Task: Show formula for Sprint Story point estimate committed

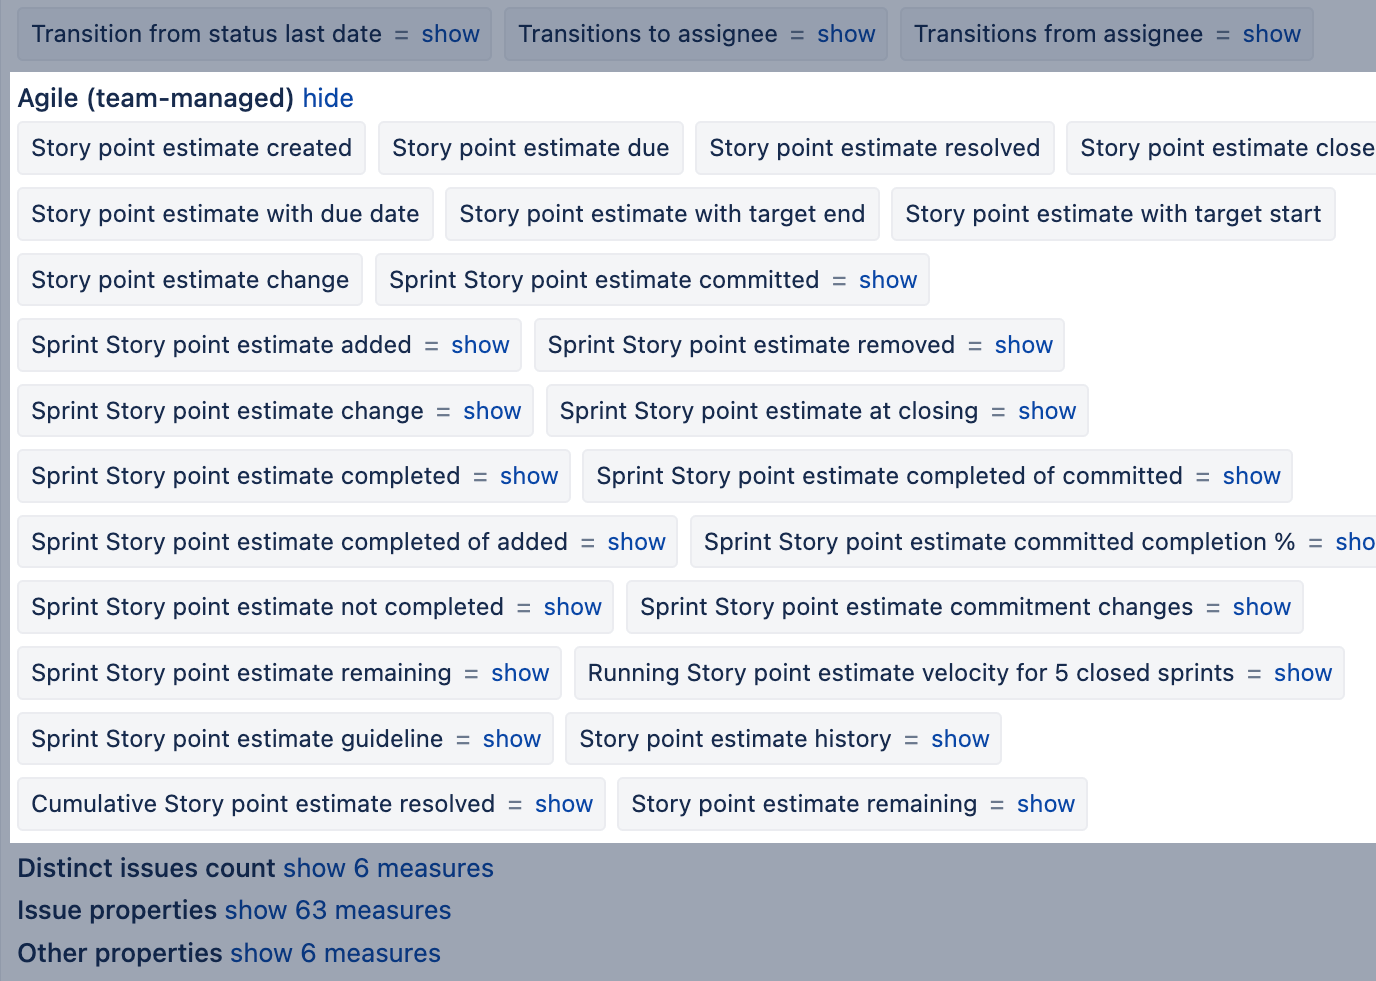Action: coord(887,280)
